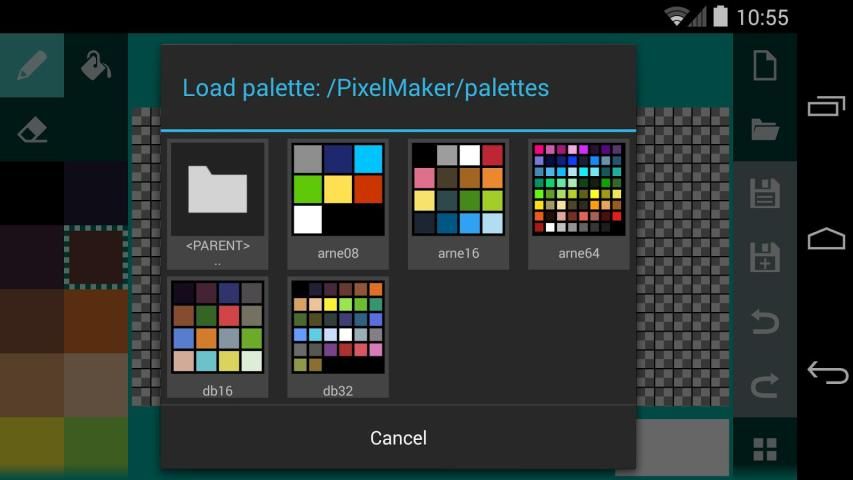Tap the save floppy disk icon
Screen dimensions: 853x480
pos(765,194)
